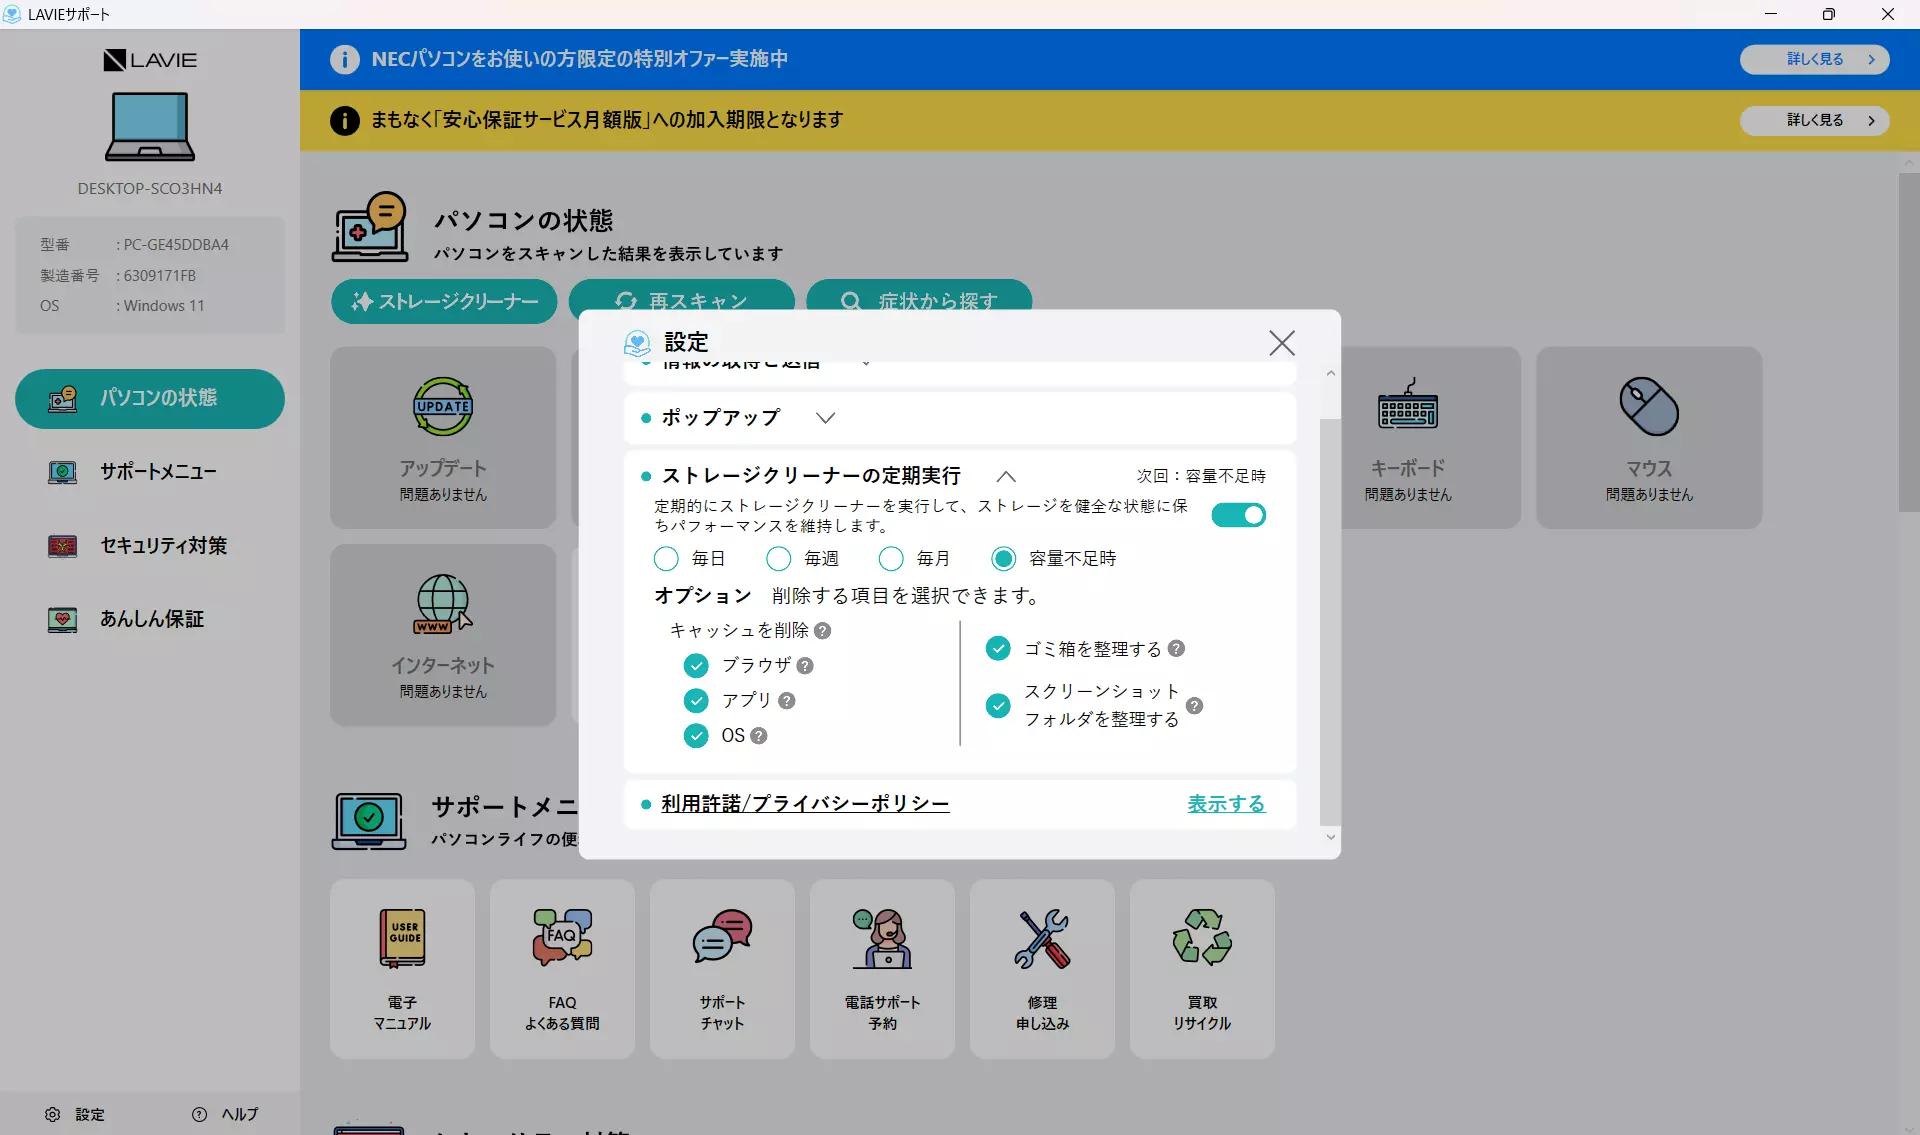This screenshot has width=1920, height=1135.
Task: Select the 毎週 radio button
Action: pos(778,558)
